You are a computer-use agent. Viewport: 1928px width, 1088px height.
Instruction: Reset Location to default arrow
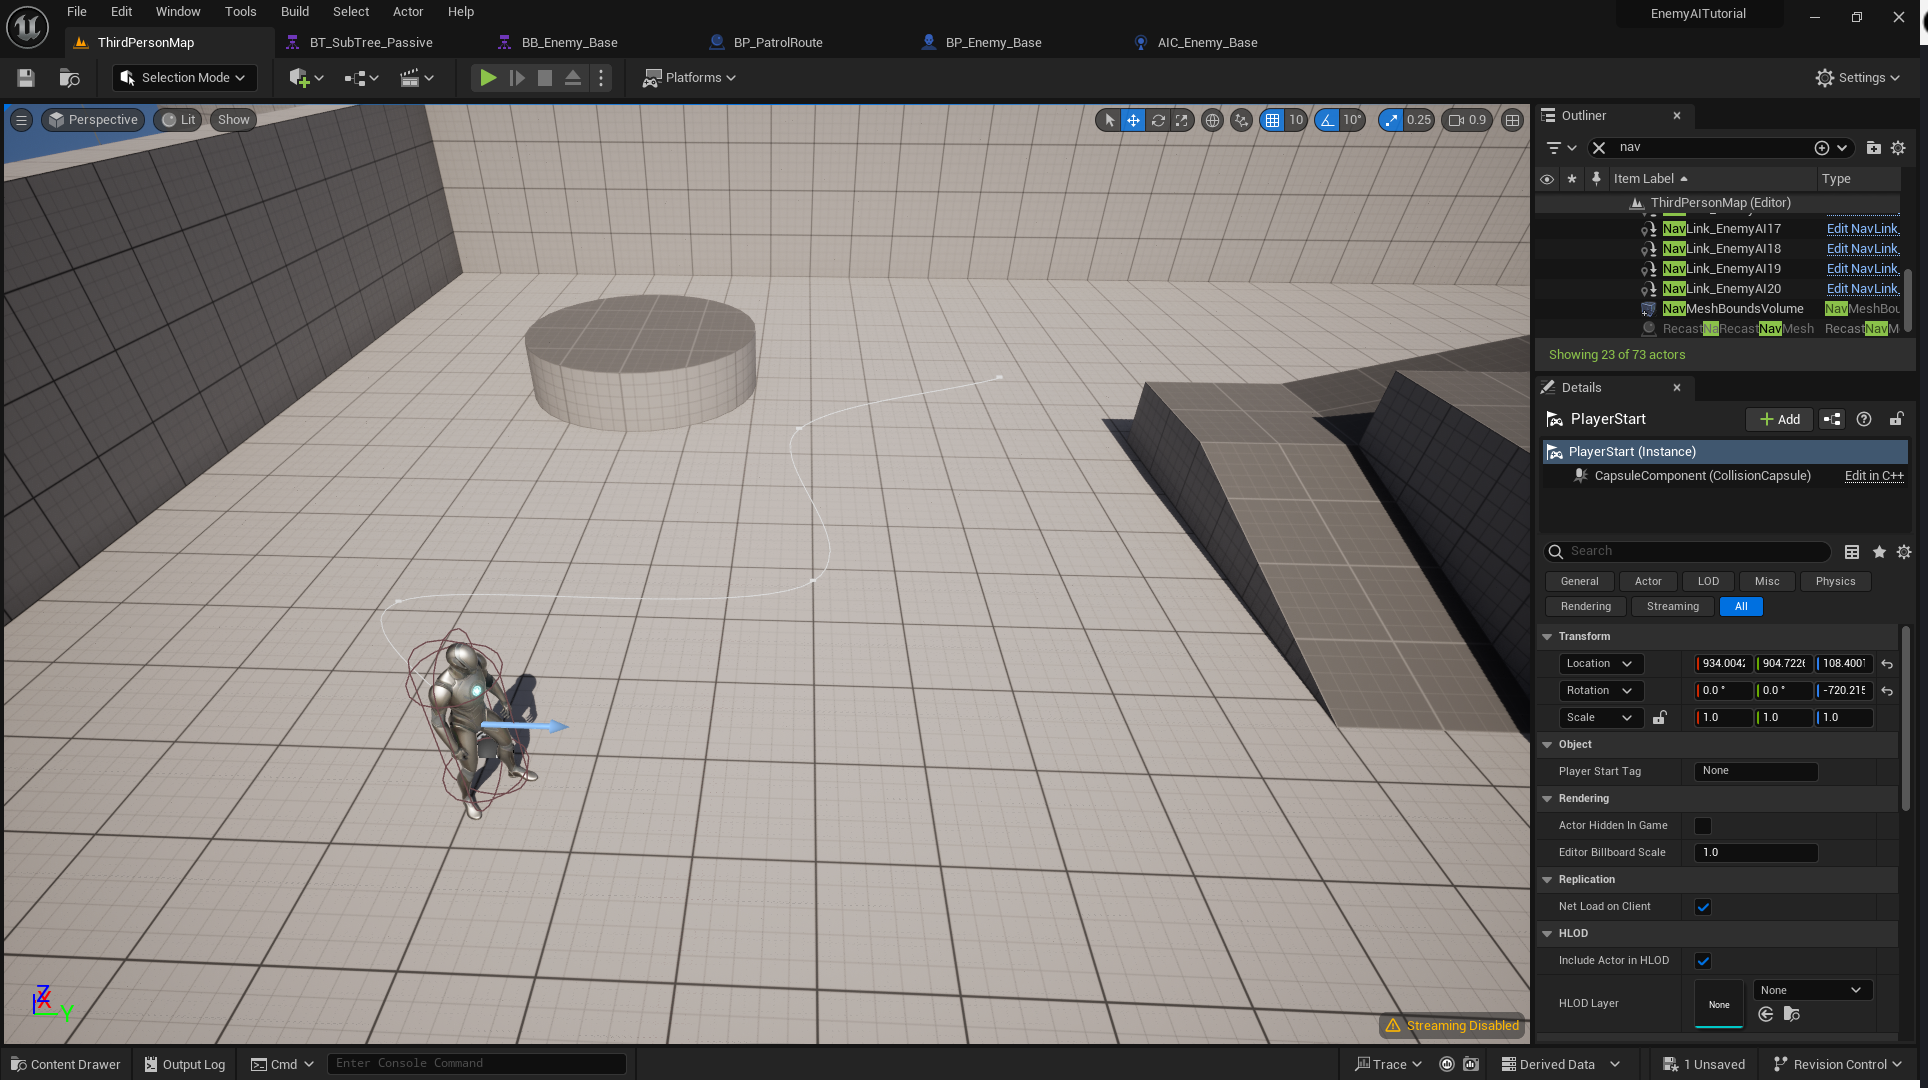tap(1887, 664)
